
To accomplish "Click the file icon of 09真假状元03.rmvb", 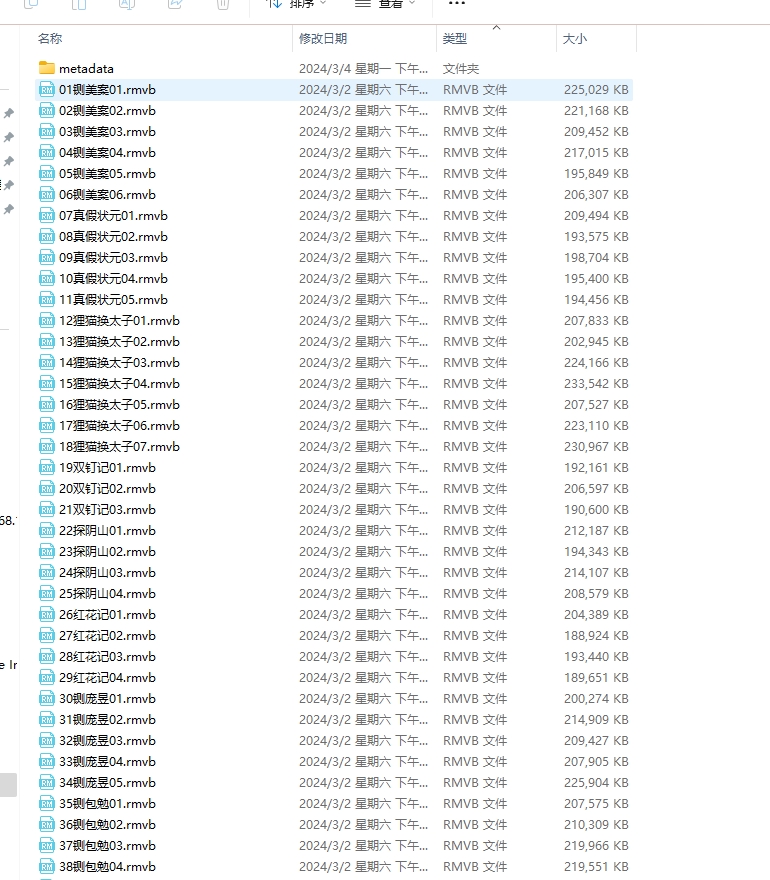I will [47, 258].
